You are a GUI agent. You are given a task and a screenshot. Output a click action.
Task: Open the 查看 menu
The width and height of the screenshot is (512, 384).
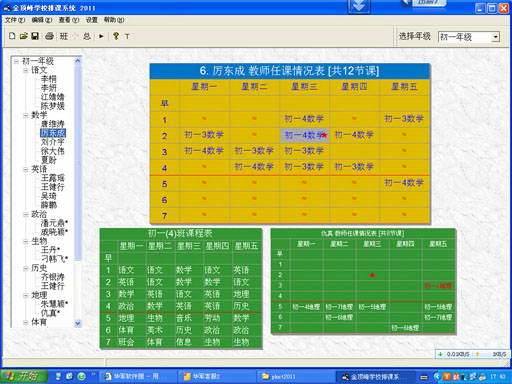pos(69,20)
